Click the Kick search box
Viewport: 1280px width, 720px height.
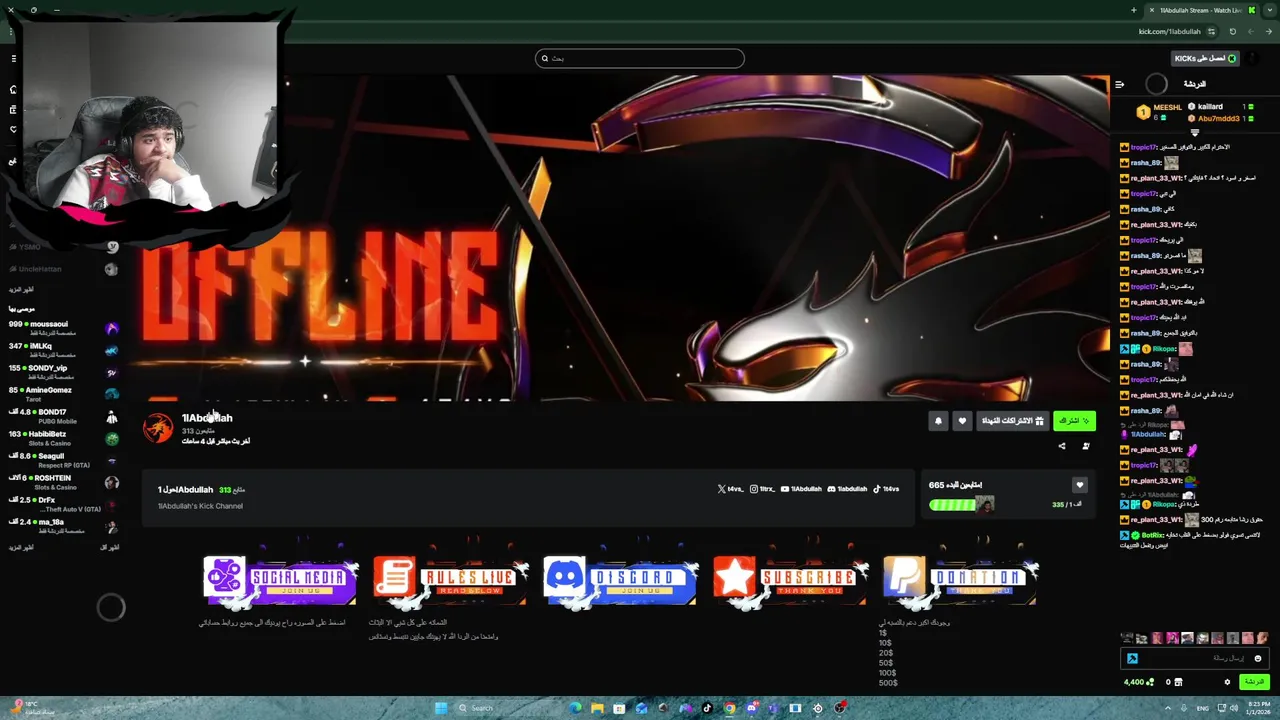pos(640,58)
